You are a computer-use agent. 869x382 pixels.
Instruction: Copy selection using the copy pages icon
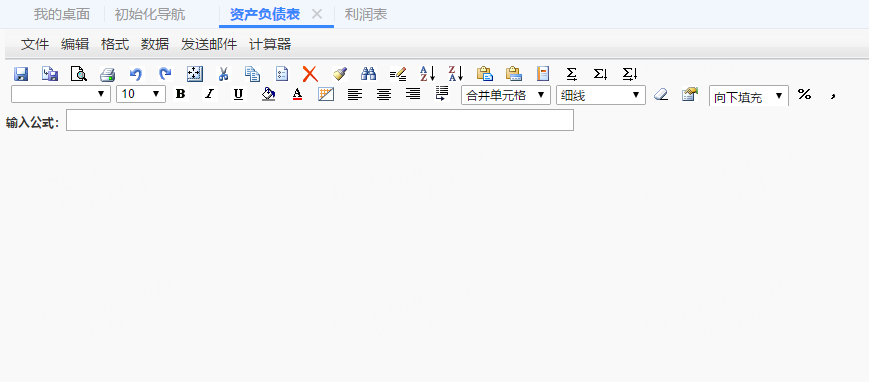(252, 74)
